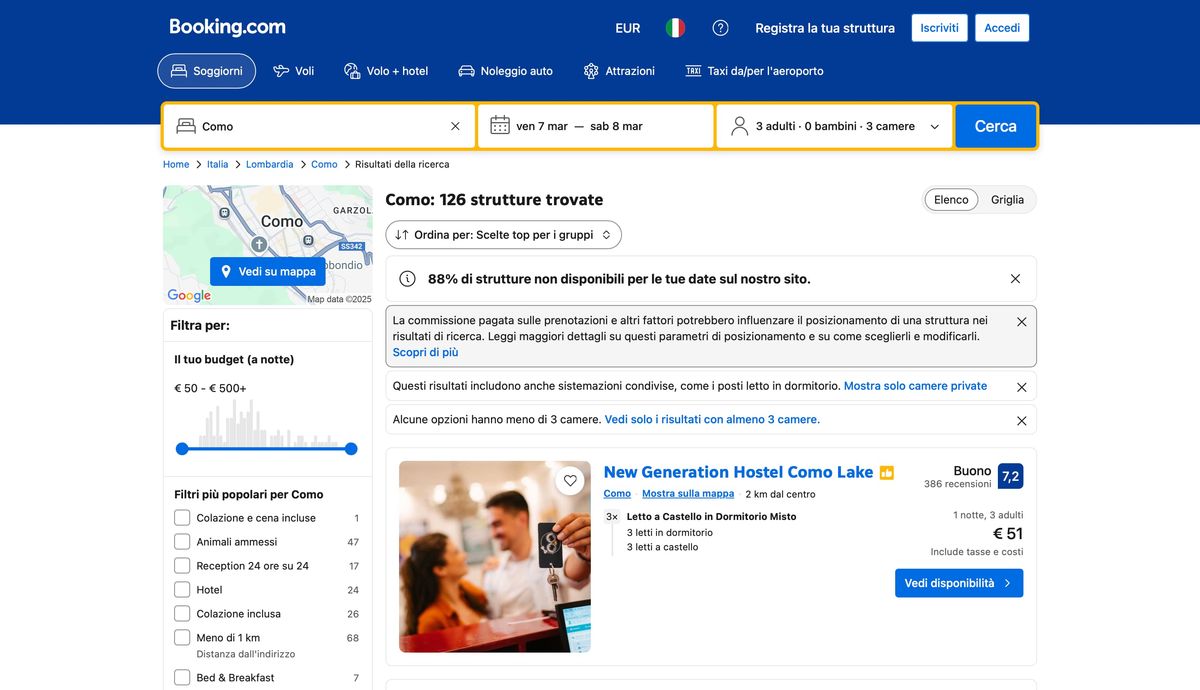Clear the Como destination with the X

455,126
